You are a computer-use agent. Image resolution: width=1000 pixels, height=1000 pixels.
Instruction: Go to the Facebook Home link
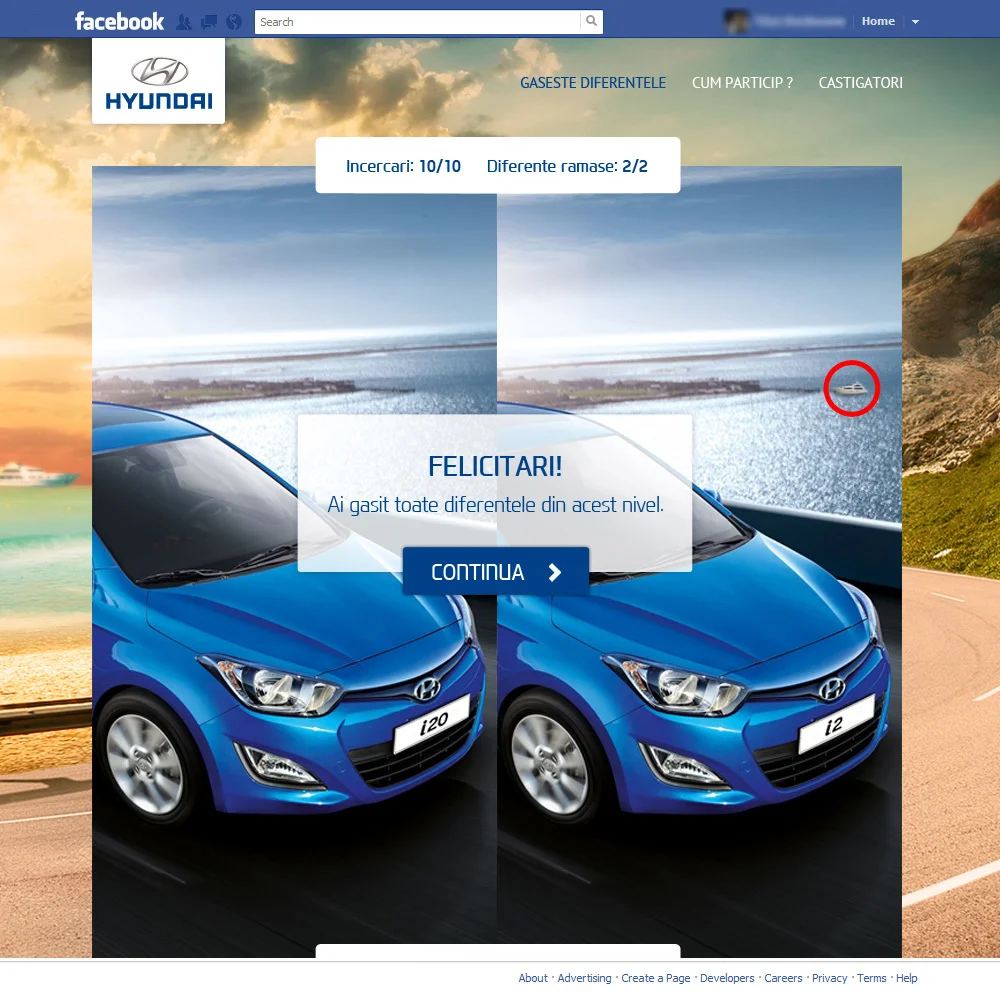[878, 21]
